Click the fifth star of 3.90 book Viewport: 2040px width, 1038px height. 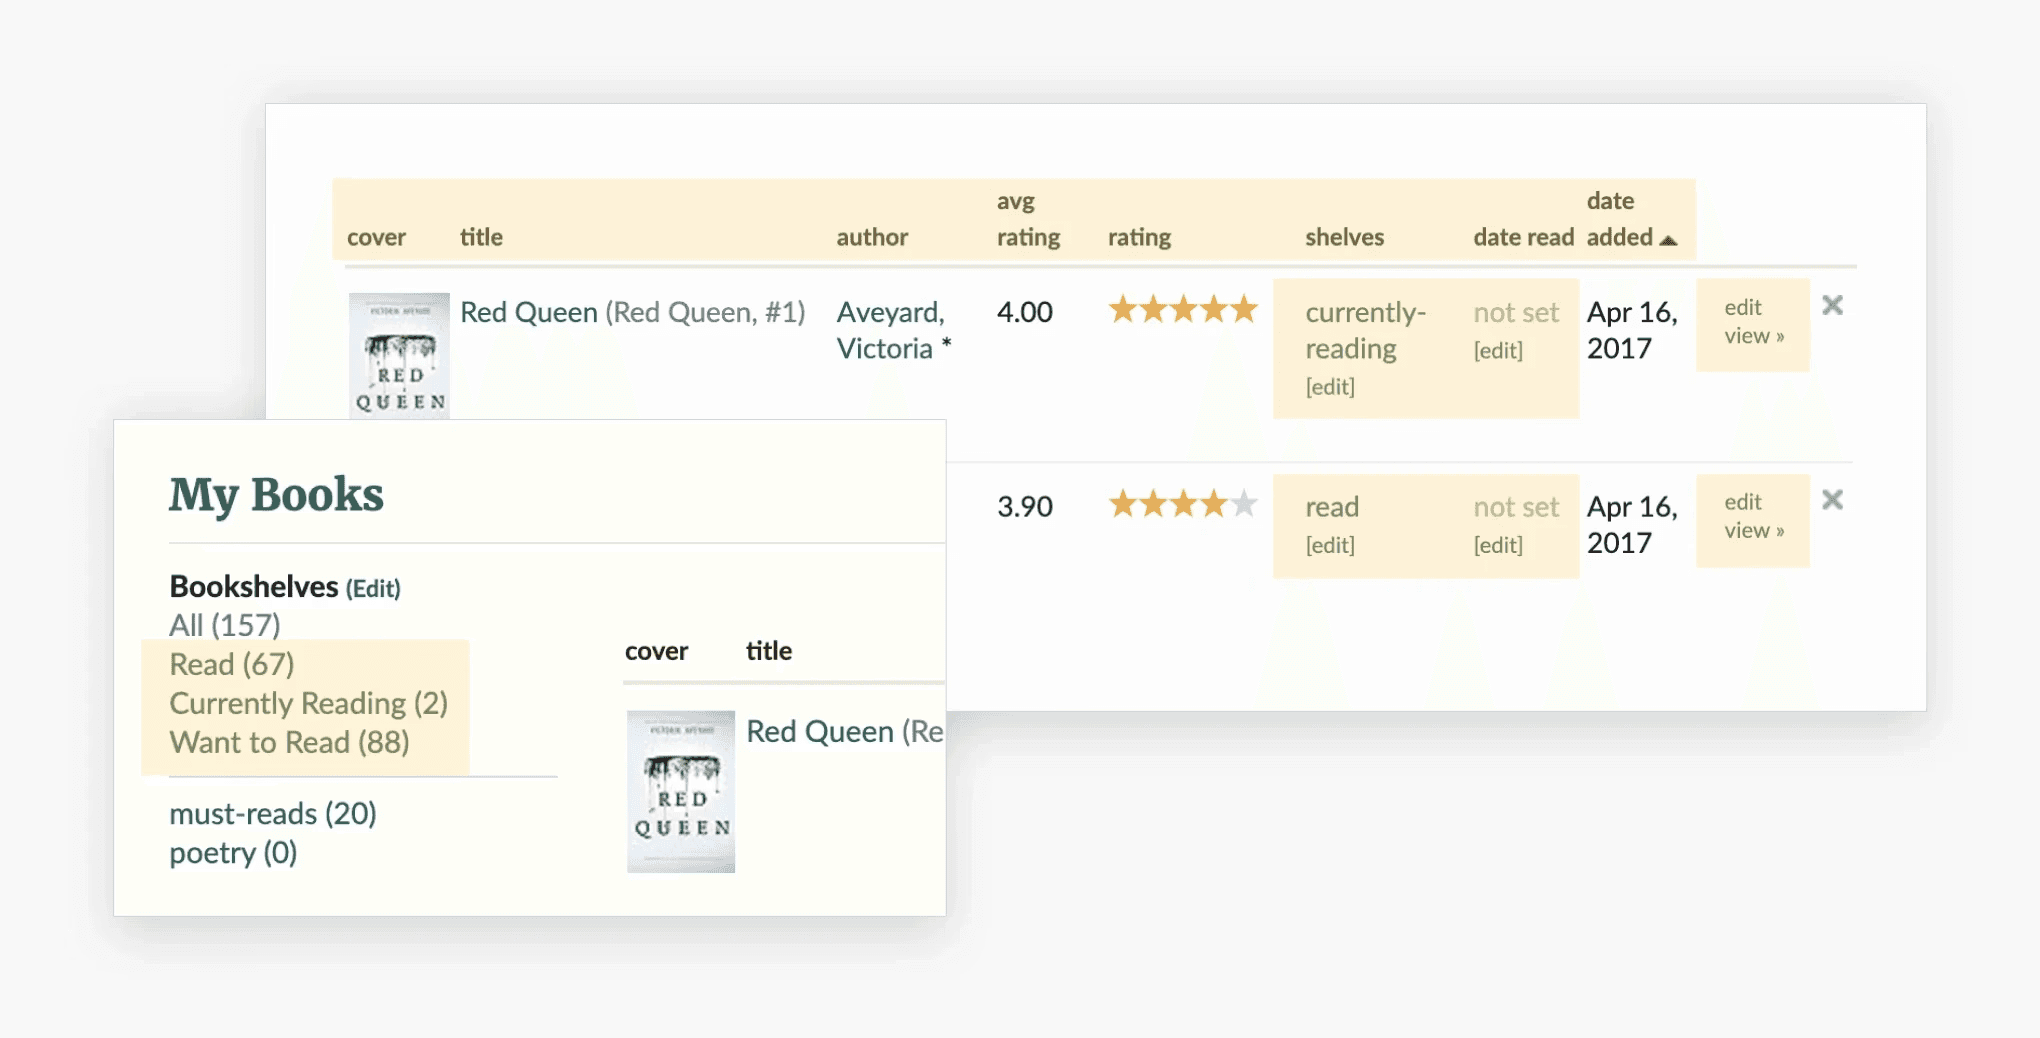click(1244, 503)
